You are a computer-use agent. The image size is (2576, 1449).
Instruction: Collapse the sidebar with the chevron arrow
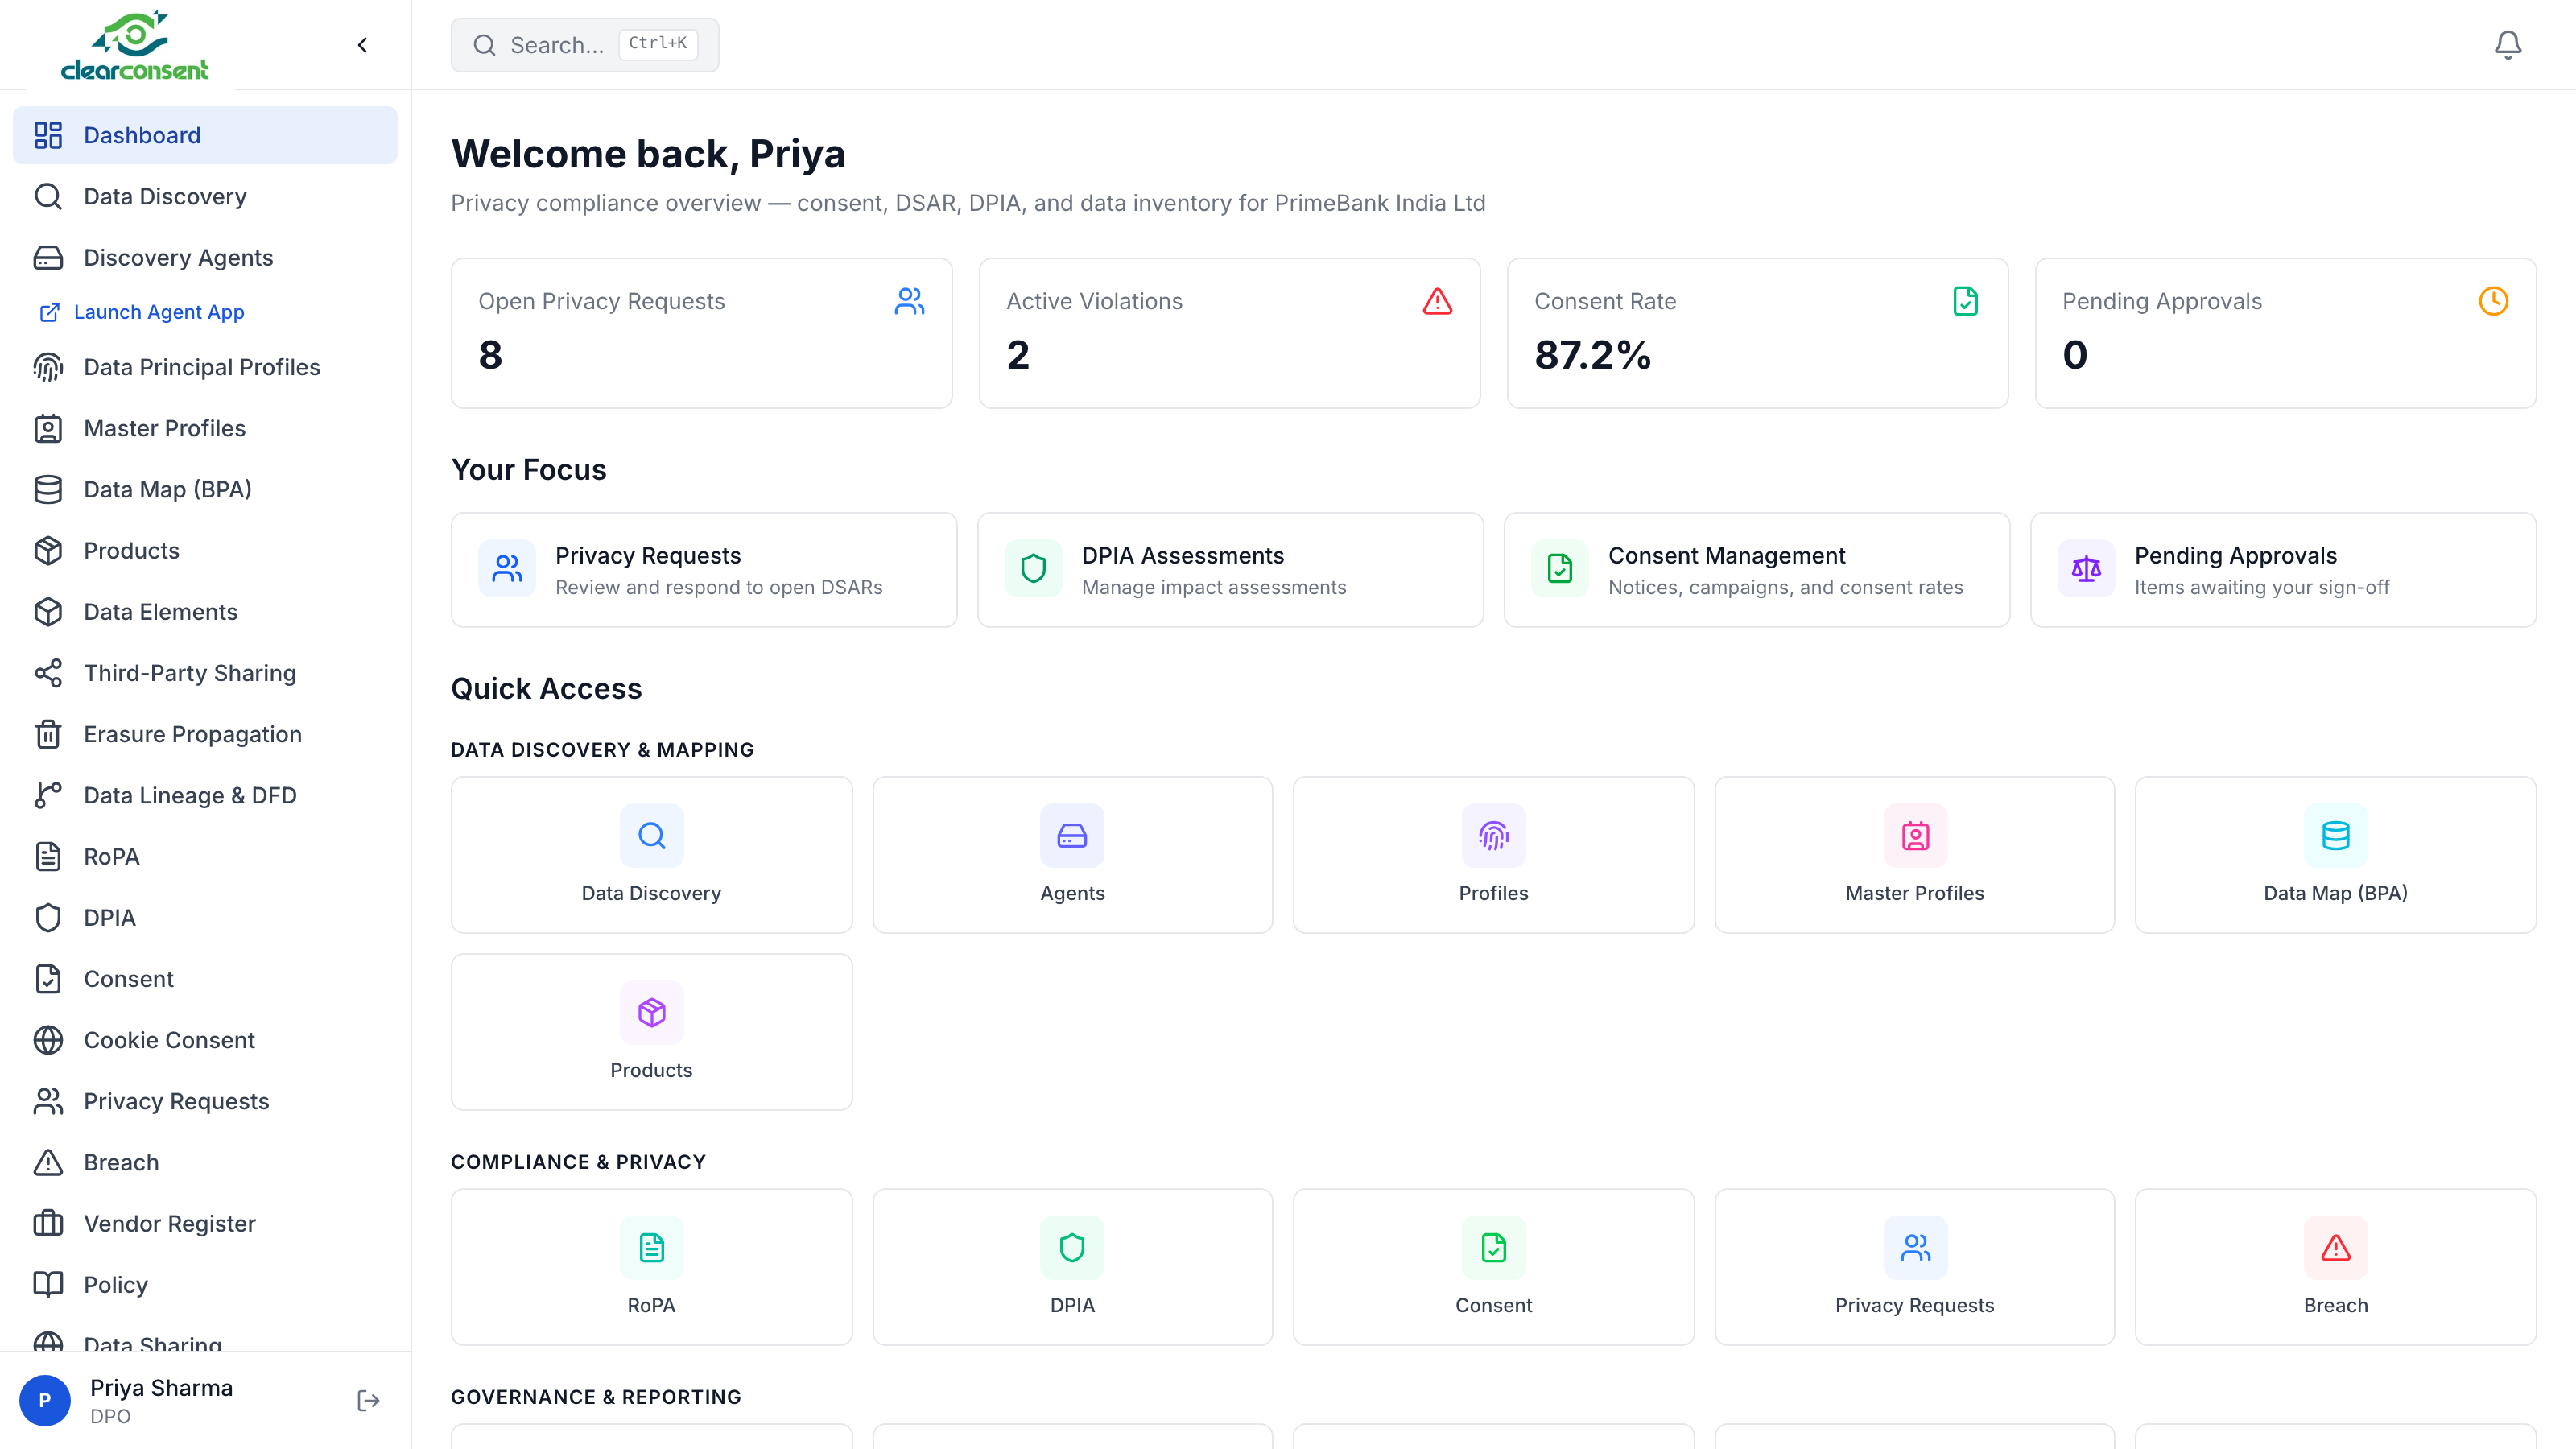[363, 45]
